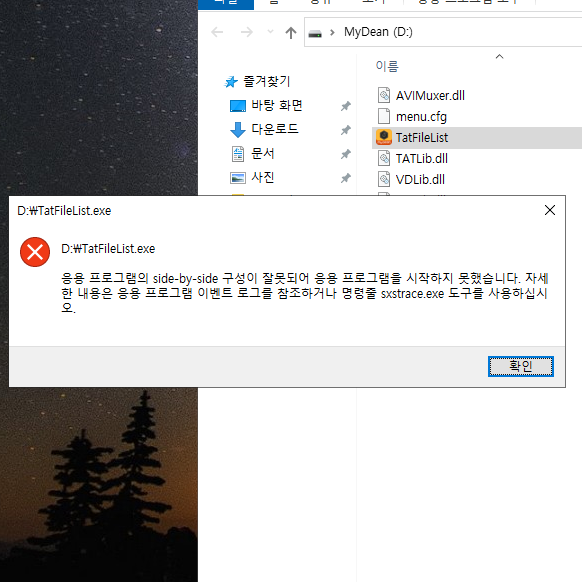Viewport: 582px width, 582px height.
Task: Click the AVIMuxer.dll file icon
Action: click(x=384, y=95)
